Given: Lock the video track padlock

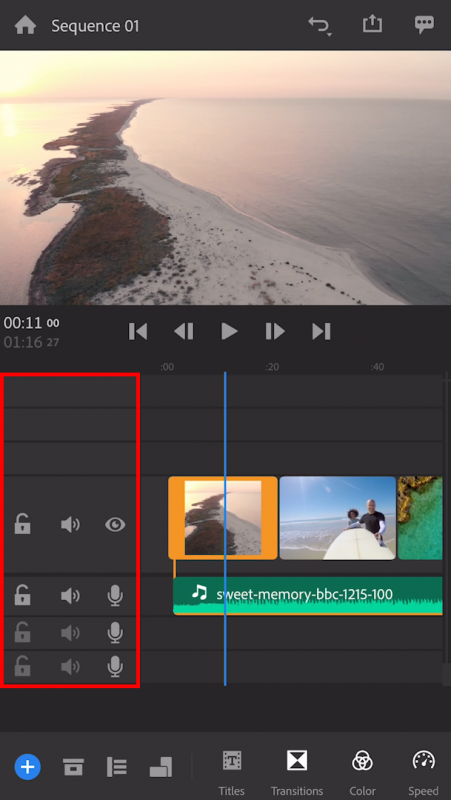Looking at the screenshot, I should tap(22, 524).
